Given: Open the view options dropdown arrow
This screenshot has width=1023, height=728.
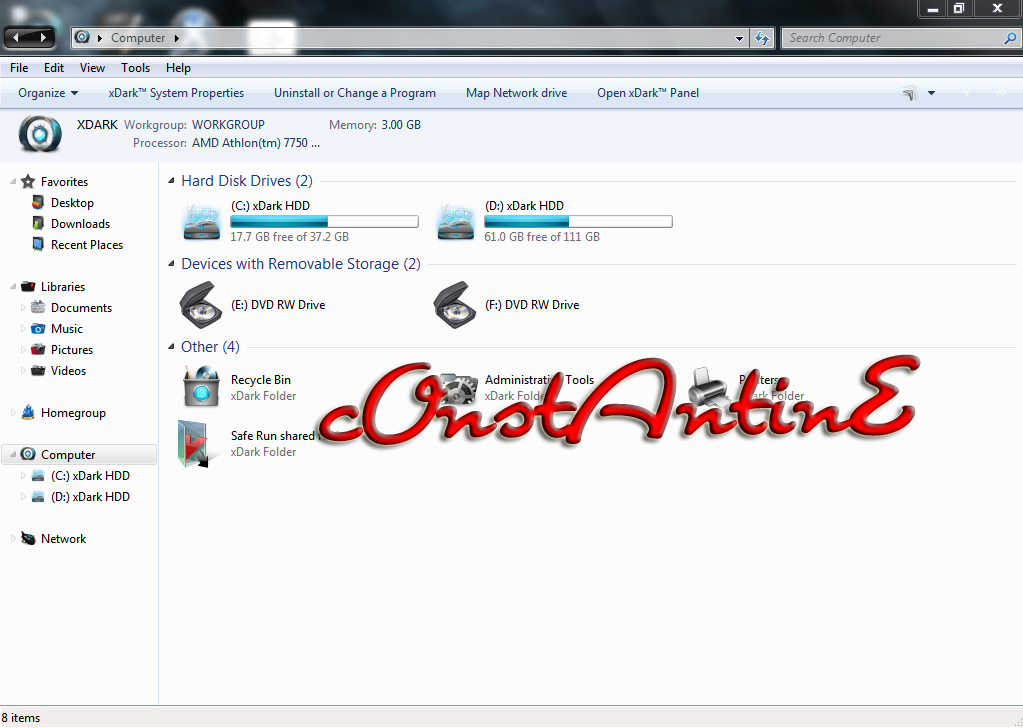Looking at the screenshot, I should tap(932, 93).
